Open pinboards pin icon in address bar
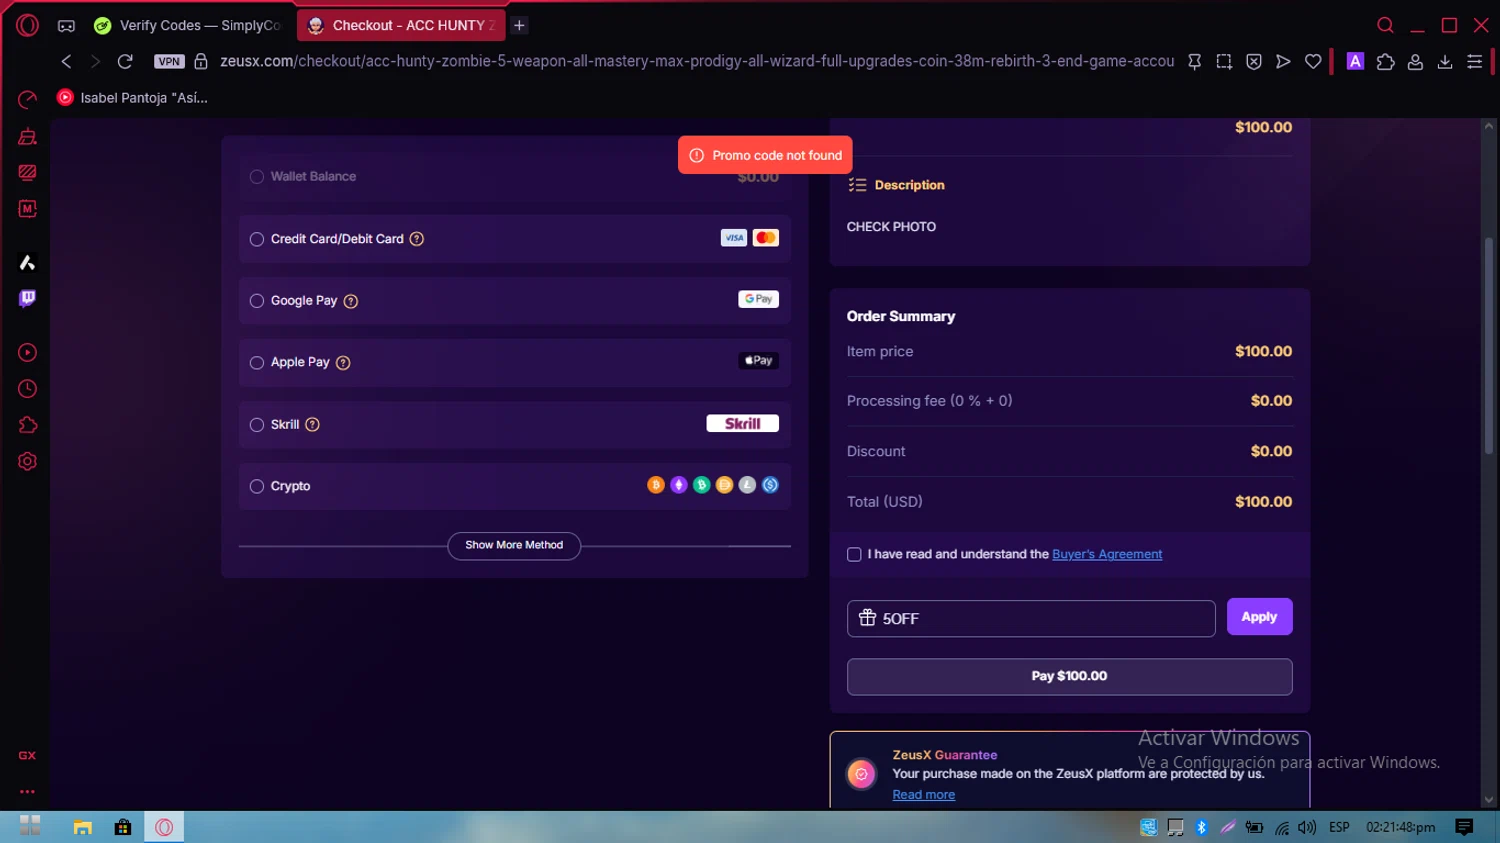 [x=1194, y=61]
